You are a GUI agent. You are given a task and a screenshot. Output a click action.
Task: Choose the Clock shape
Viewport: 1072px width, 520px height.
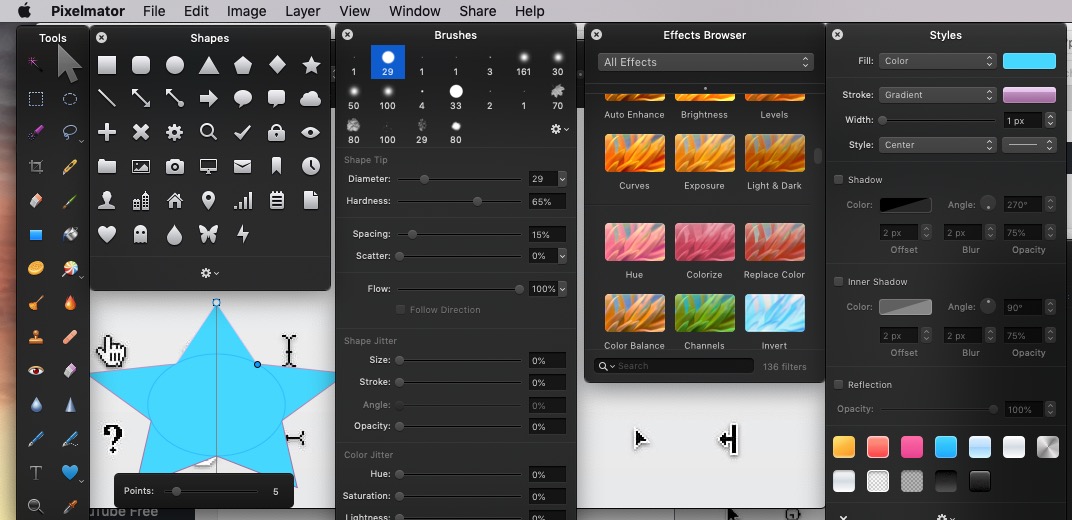pos(310,166)
